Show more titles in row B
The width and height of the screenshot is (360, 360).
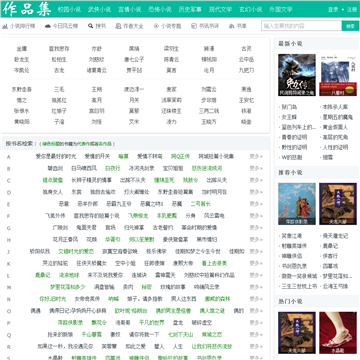(x=256, y=168)
